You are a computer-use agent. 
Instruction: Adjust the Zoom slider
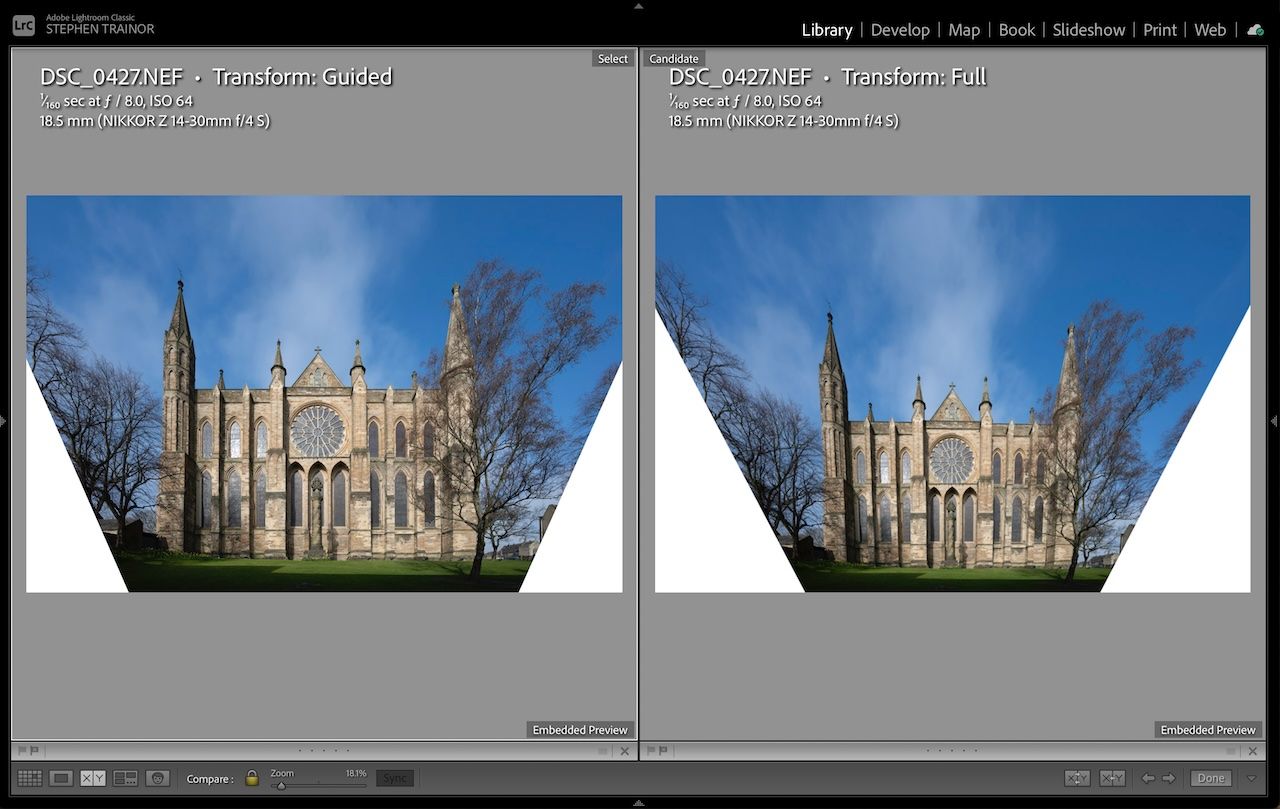click(x=283, y=784)
